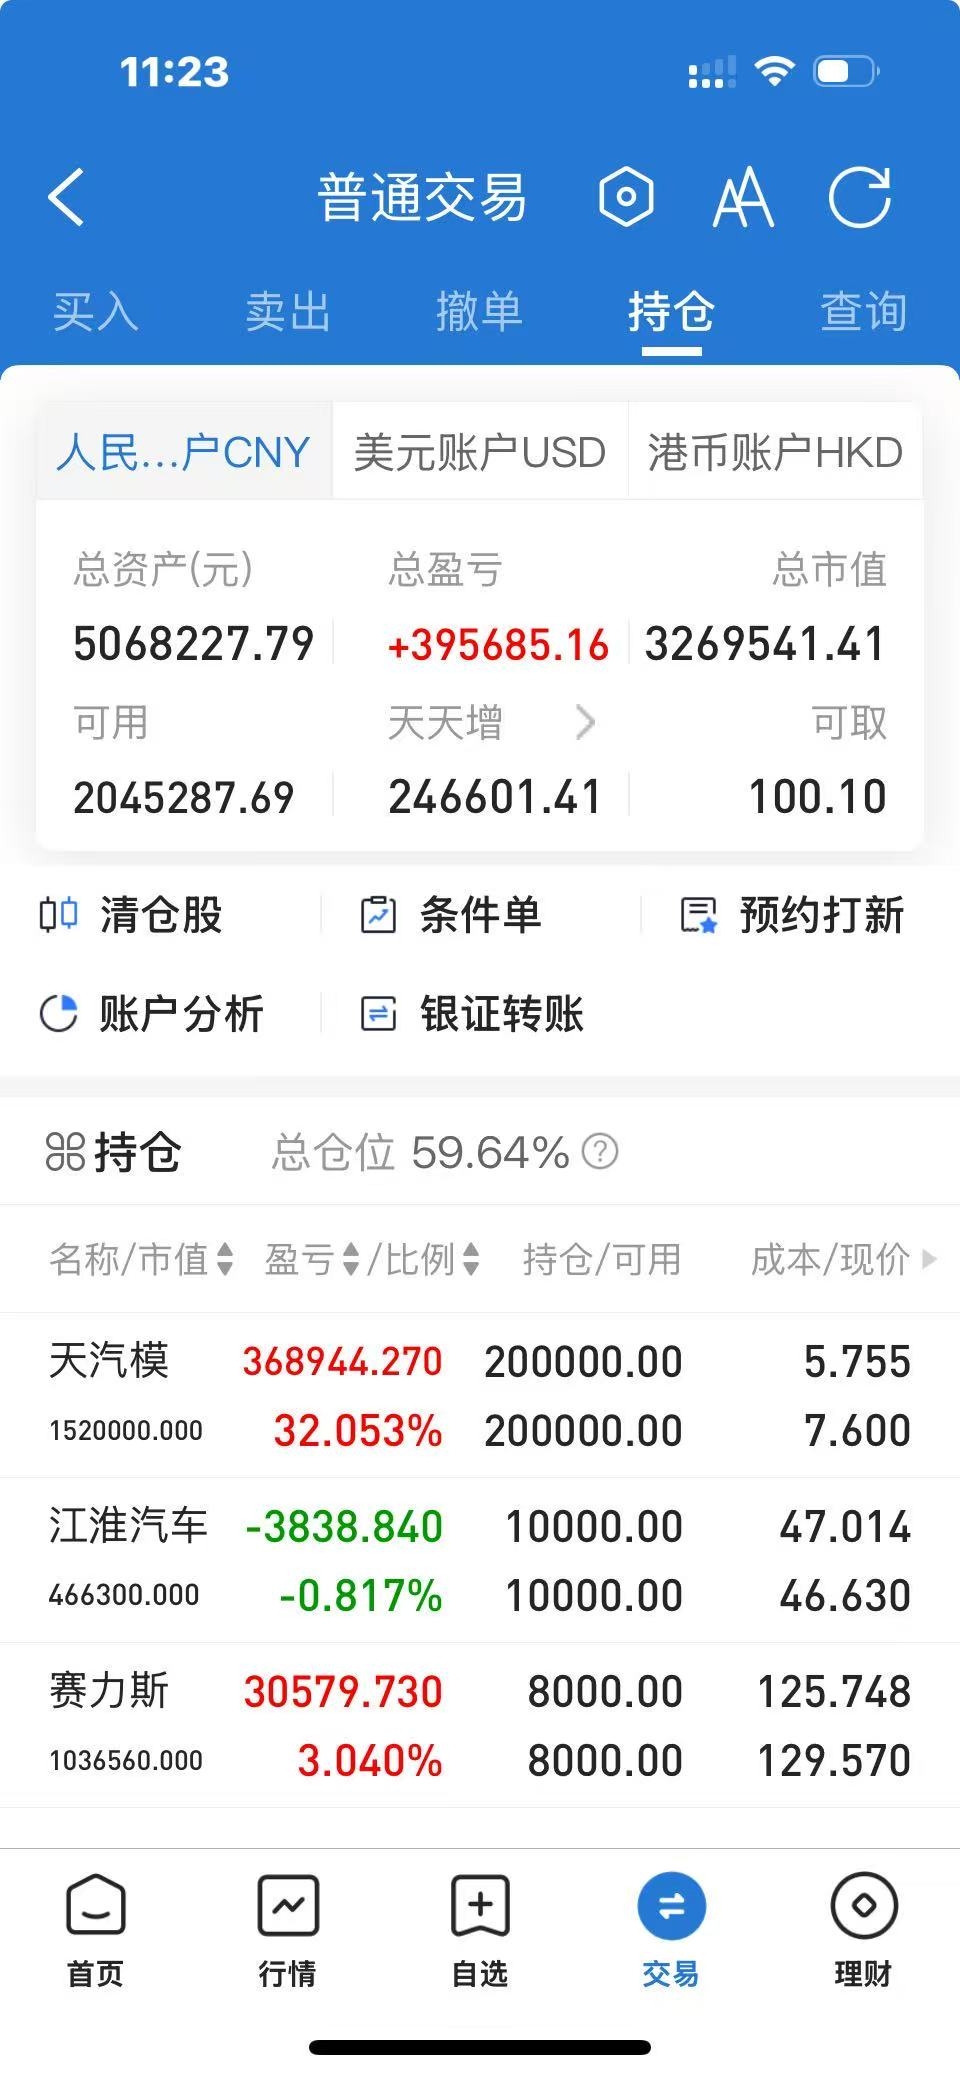960x2079 pixels.
Task: Sort holdings by 名称/市值 arrows
Action: tap(225, 1259)
